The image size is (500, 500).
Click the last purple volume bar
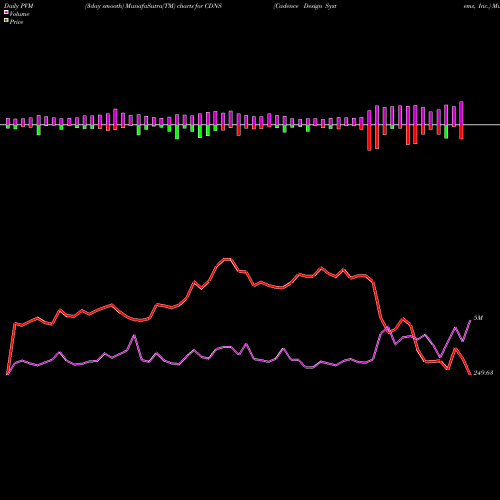[x=461, y=113]
